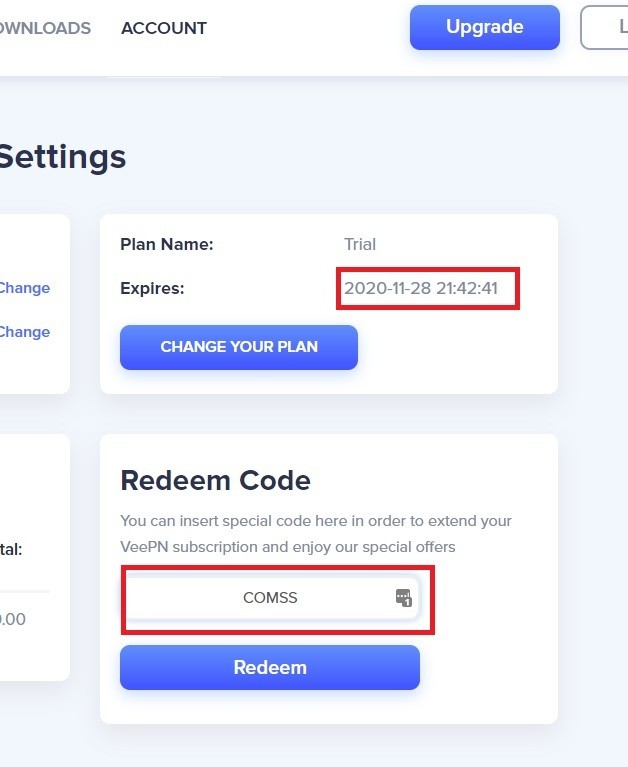This screenshot has height=767, width=628.
Task: Open the DOWNLOADS tab
Action: tap(45, 28)
